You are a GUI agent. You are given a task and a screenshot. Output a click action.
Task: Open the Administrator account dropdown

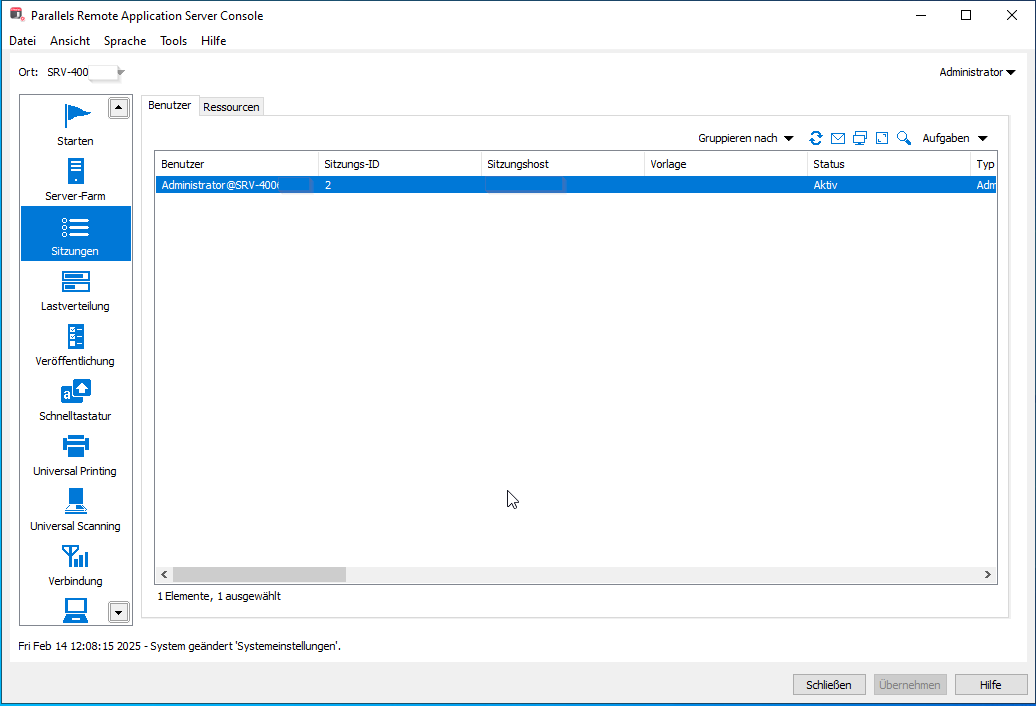[977, 72]
